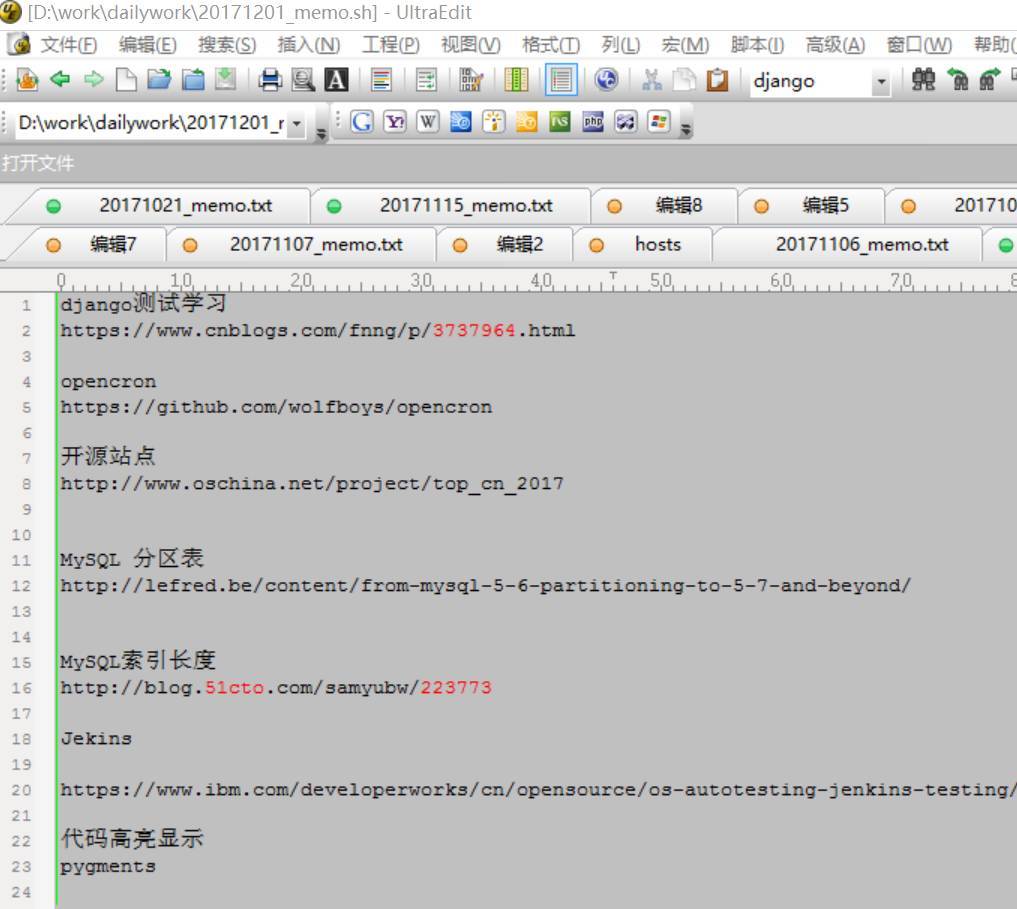
Task: Switch to 20171115_memo.txt tab
Action: point(450,206)
